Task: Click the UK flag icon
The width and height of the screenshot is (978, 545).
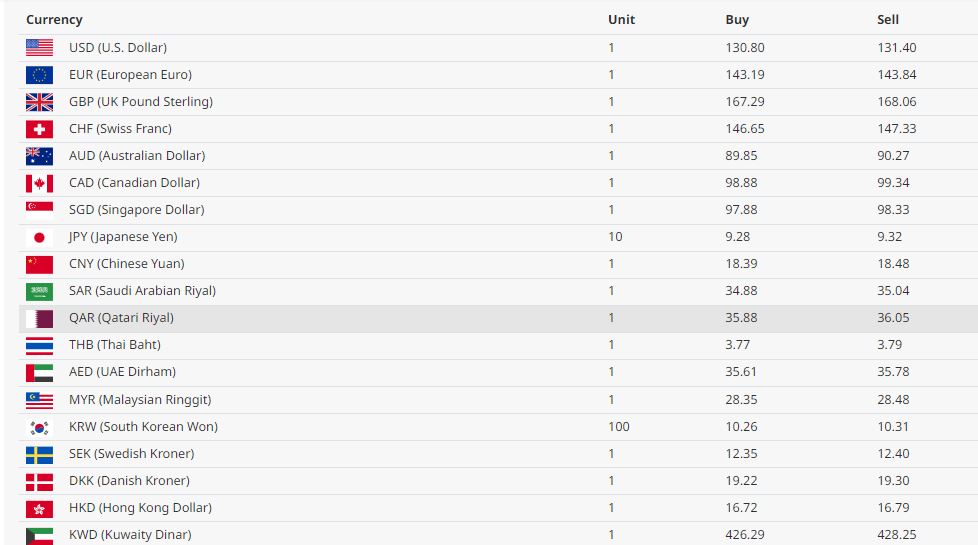Action: tap(39, 101)
